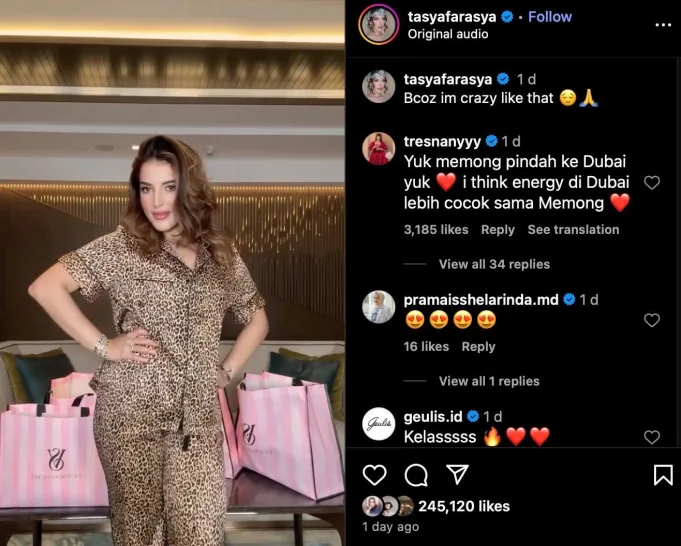Viewport: 681px width, 546px height.
Task: Save post with bookmark icon
Action: 663,475
